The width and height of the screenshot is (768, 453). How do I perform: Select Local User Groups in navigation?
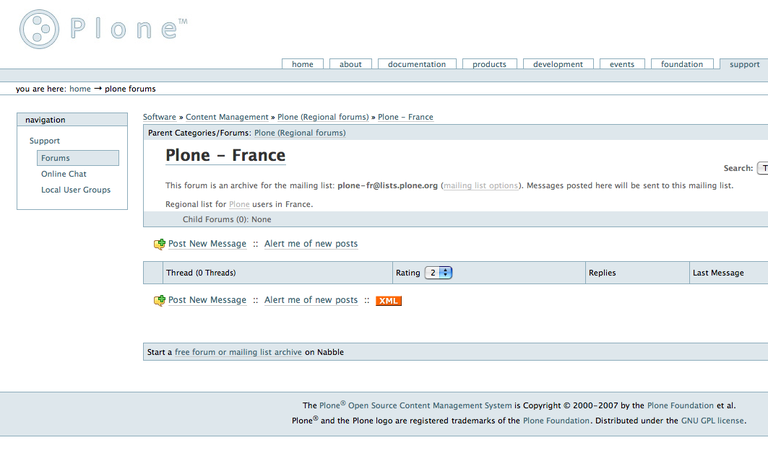(x=76, y=190)
